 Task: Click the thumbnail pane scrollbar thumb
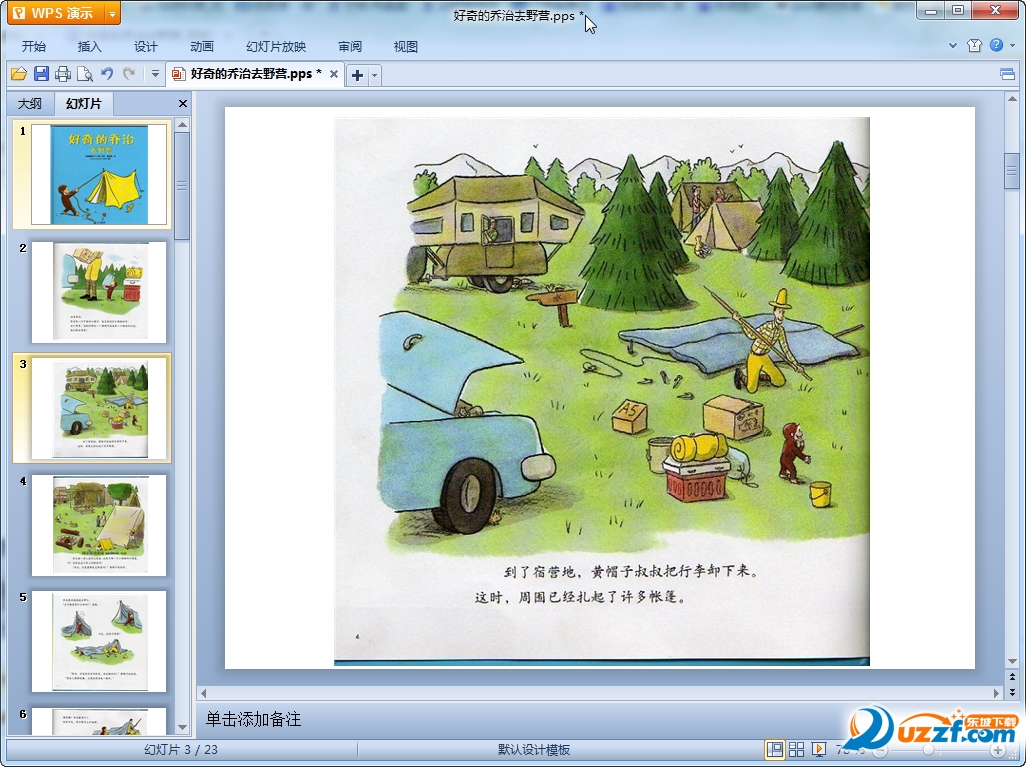pyautogui.click(x=183, y=186)
